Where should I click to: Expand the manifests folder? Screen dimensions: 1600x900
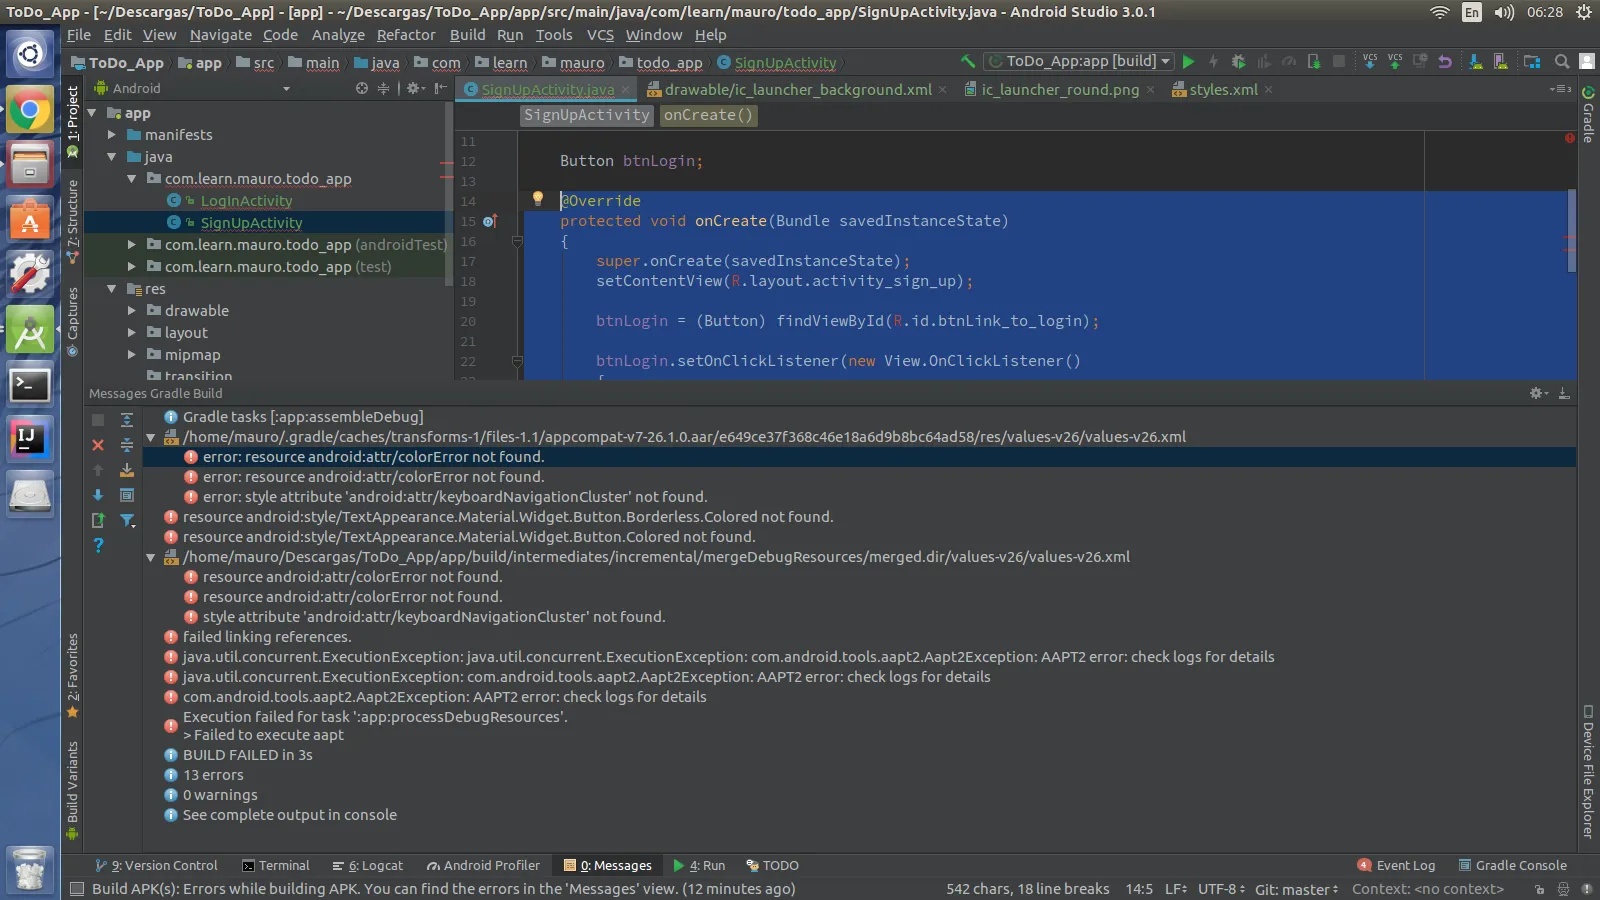(x=112, y=135)
